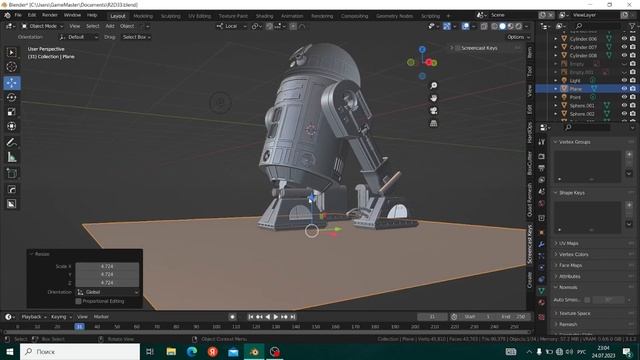Toggle visibility eye of Cylinder.007
Viewport: 640px width, 360px height.
click(x=624, y=47)
